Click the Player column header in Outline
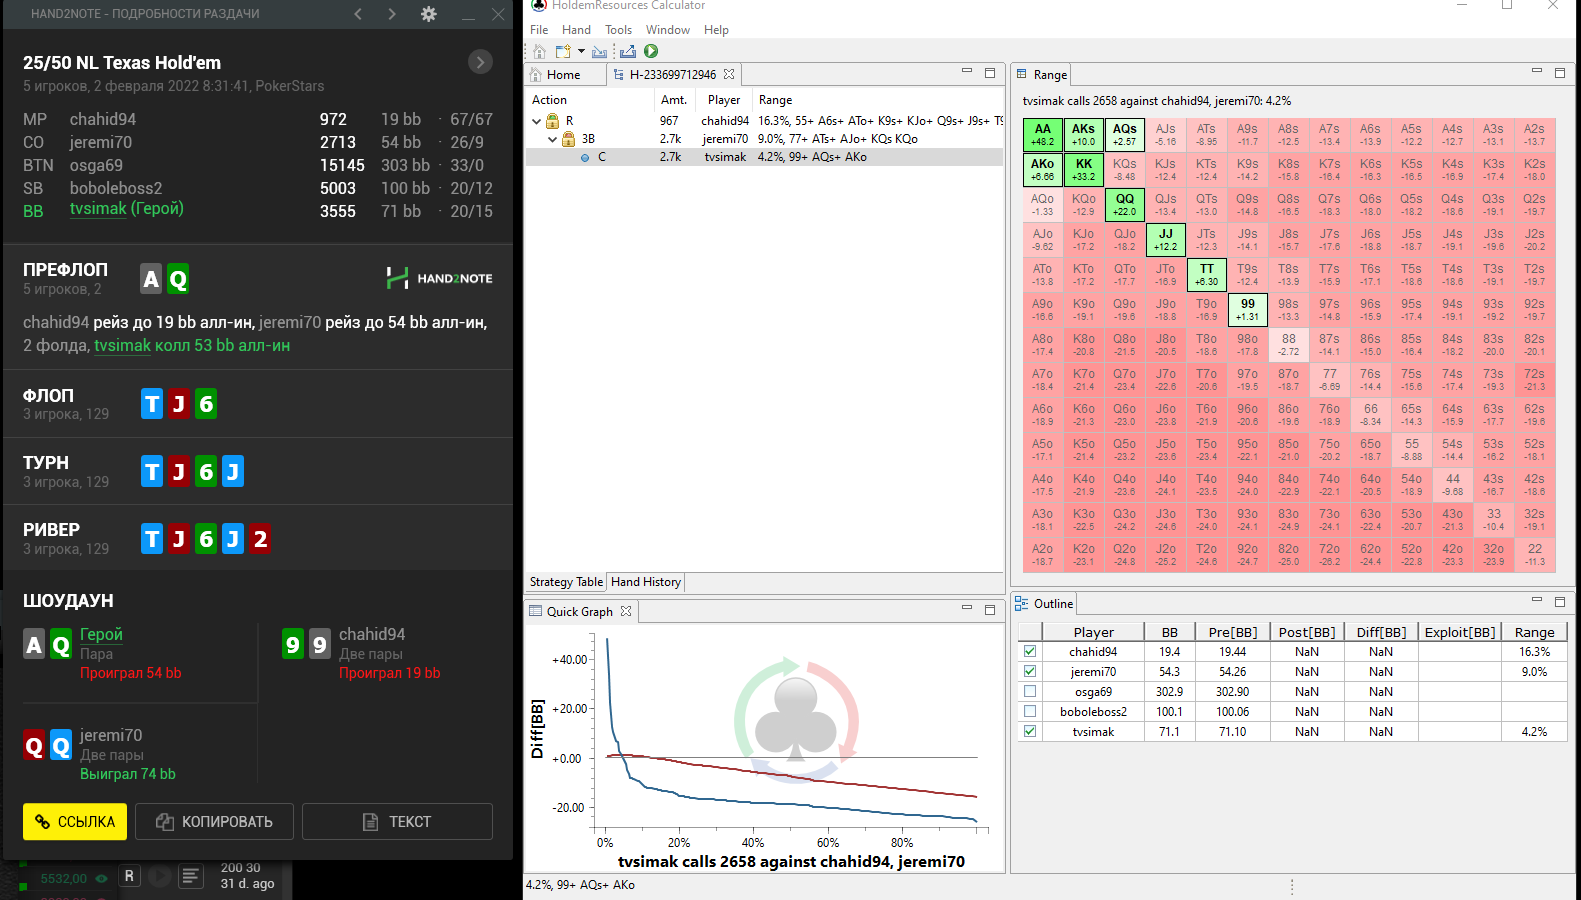 tap(1093, 632)
